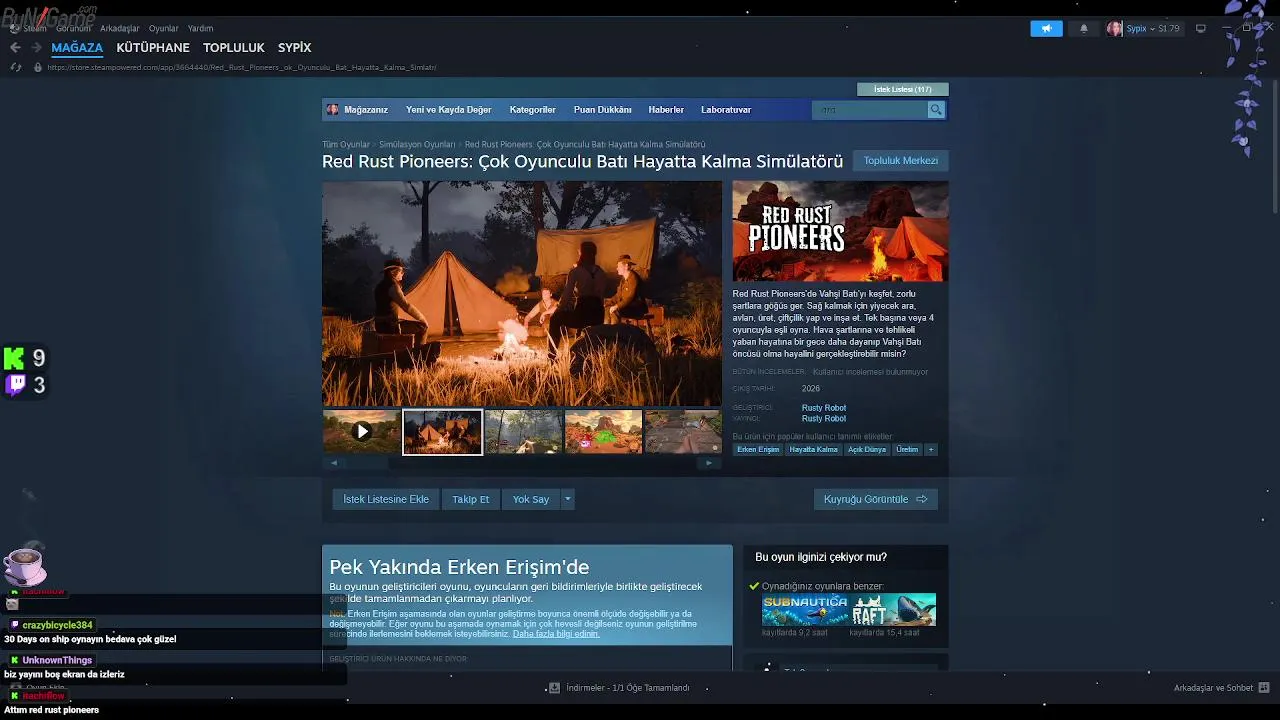Image resolution: width=1280 pixels, height=720 pixels.
Task: Open the Mağazanız store menu
Action: click(366, 110)
